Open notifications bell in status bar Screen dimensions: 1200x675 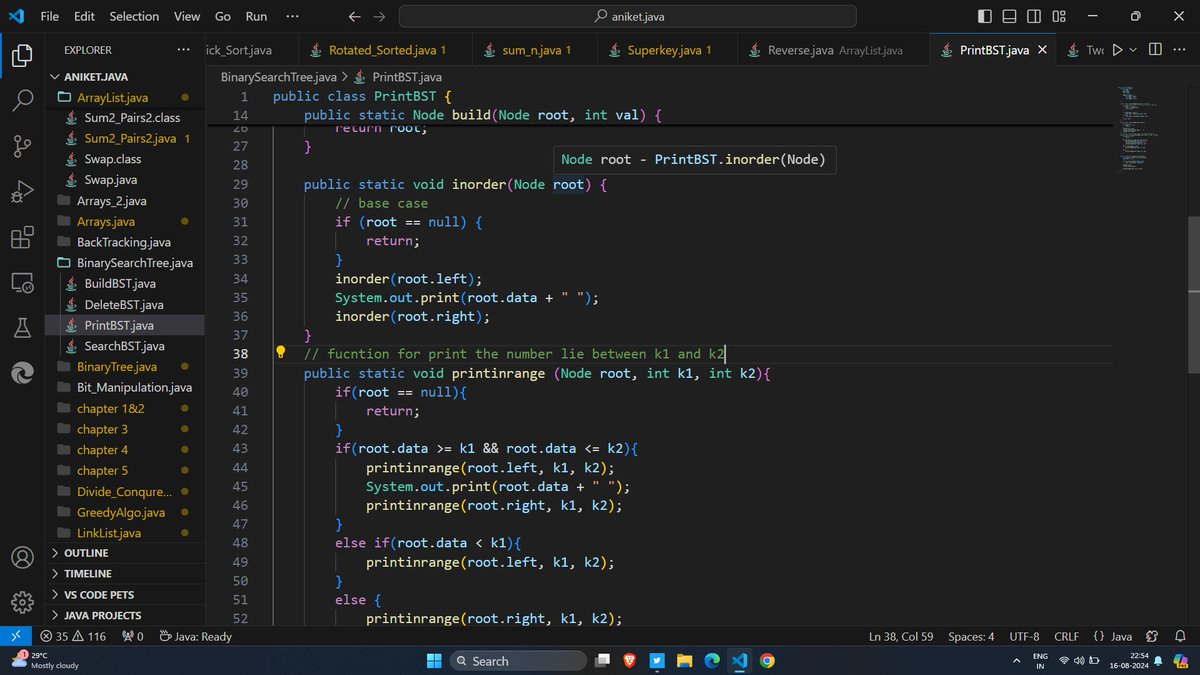click(1180, 636)
